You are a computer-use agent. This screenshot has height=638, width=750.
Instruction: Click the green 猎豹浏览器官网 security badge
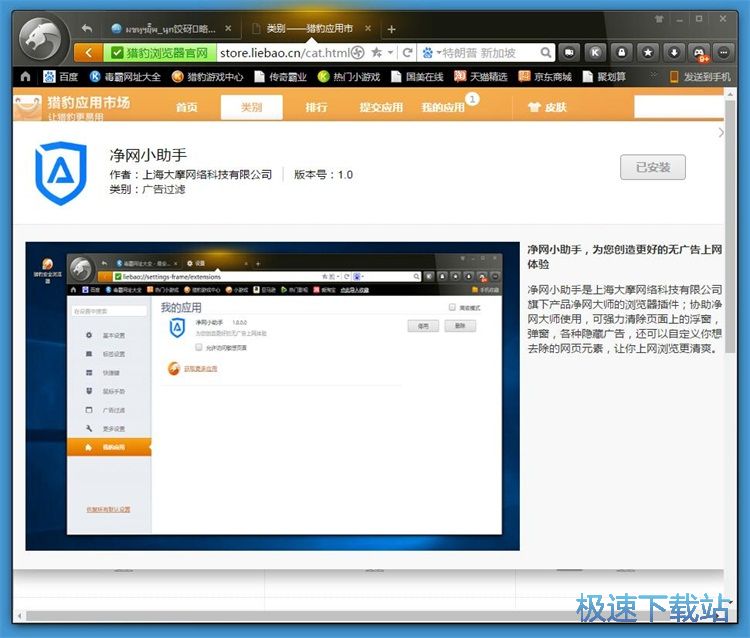coord(160,53)
